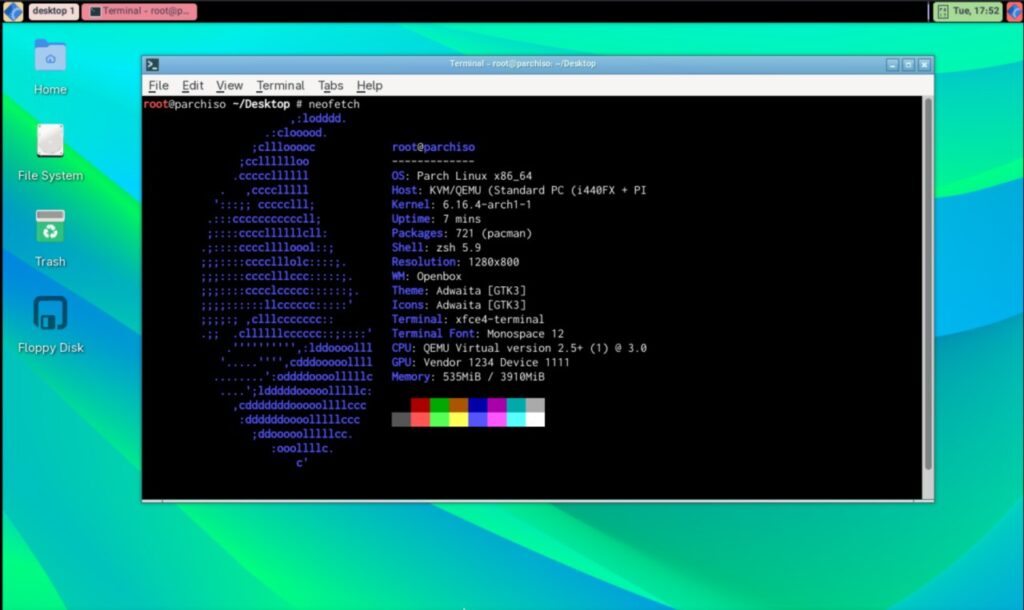The height and width of the screenshot is (610, 1024).
Task: Switch to desktop 1 workspace button
Action: coord(53,11)
